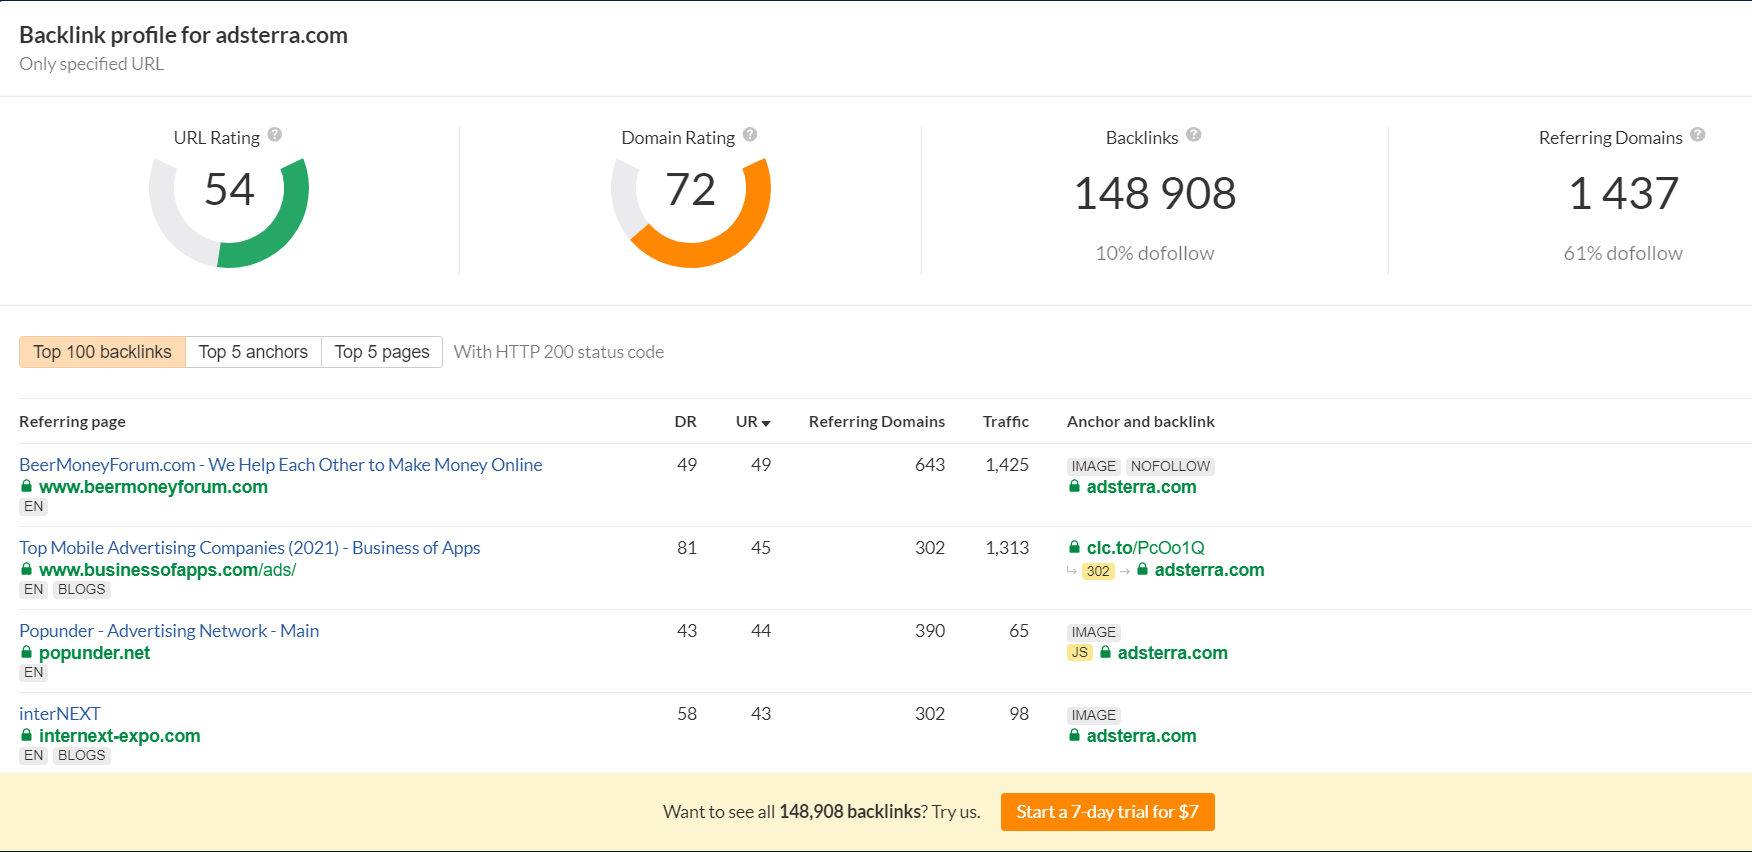Click the URL Rating value 54
1752x852 pixels.
click(x=229, y=190)
